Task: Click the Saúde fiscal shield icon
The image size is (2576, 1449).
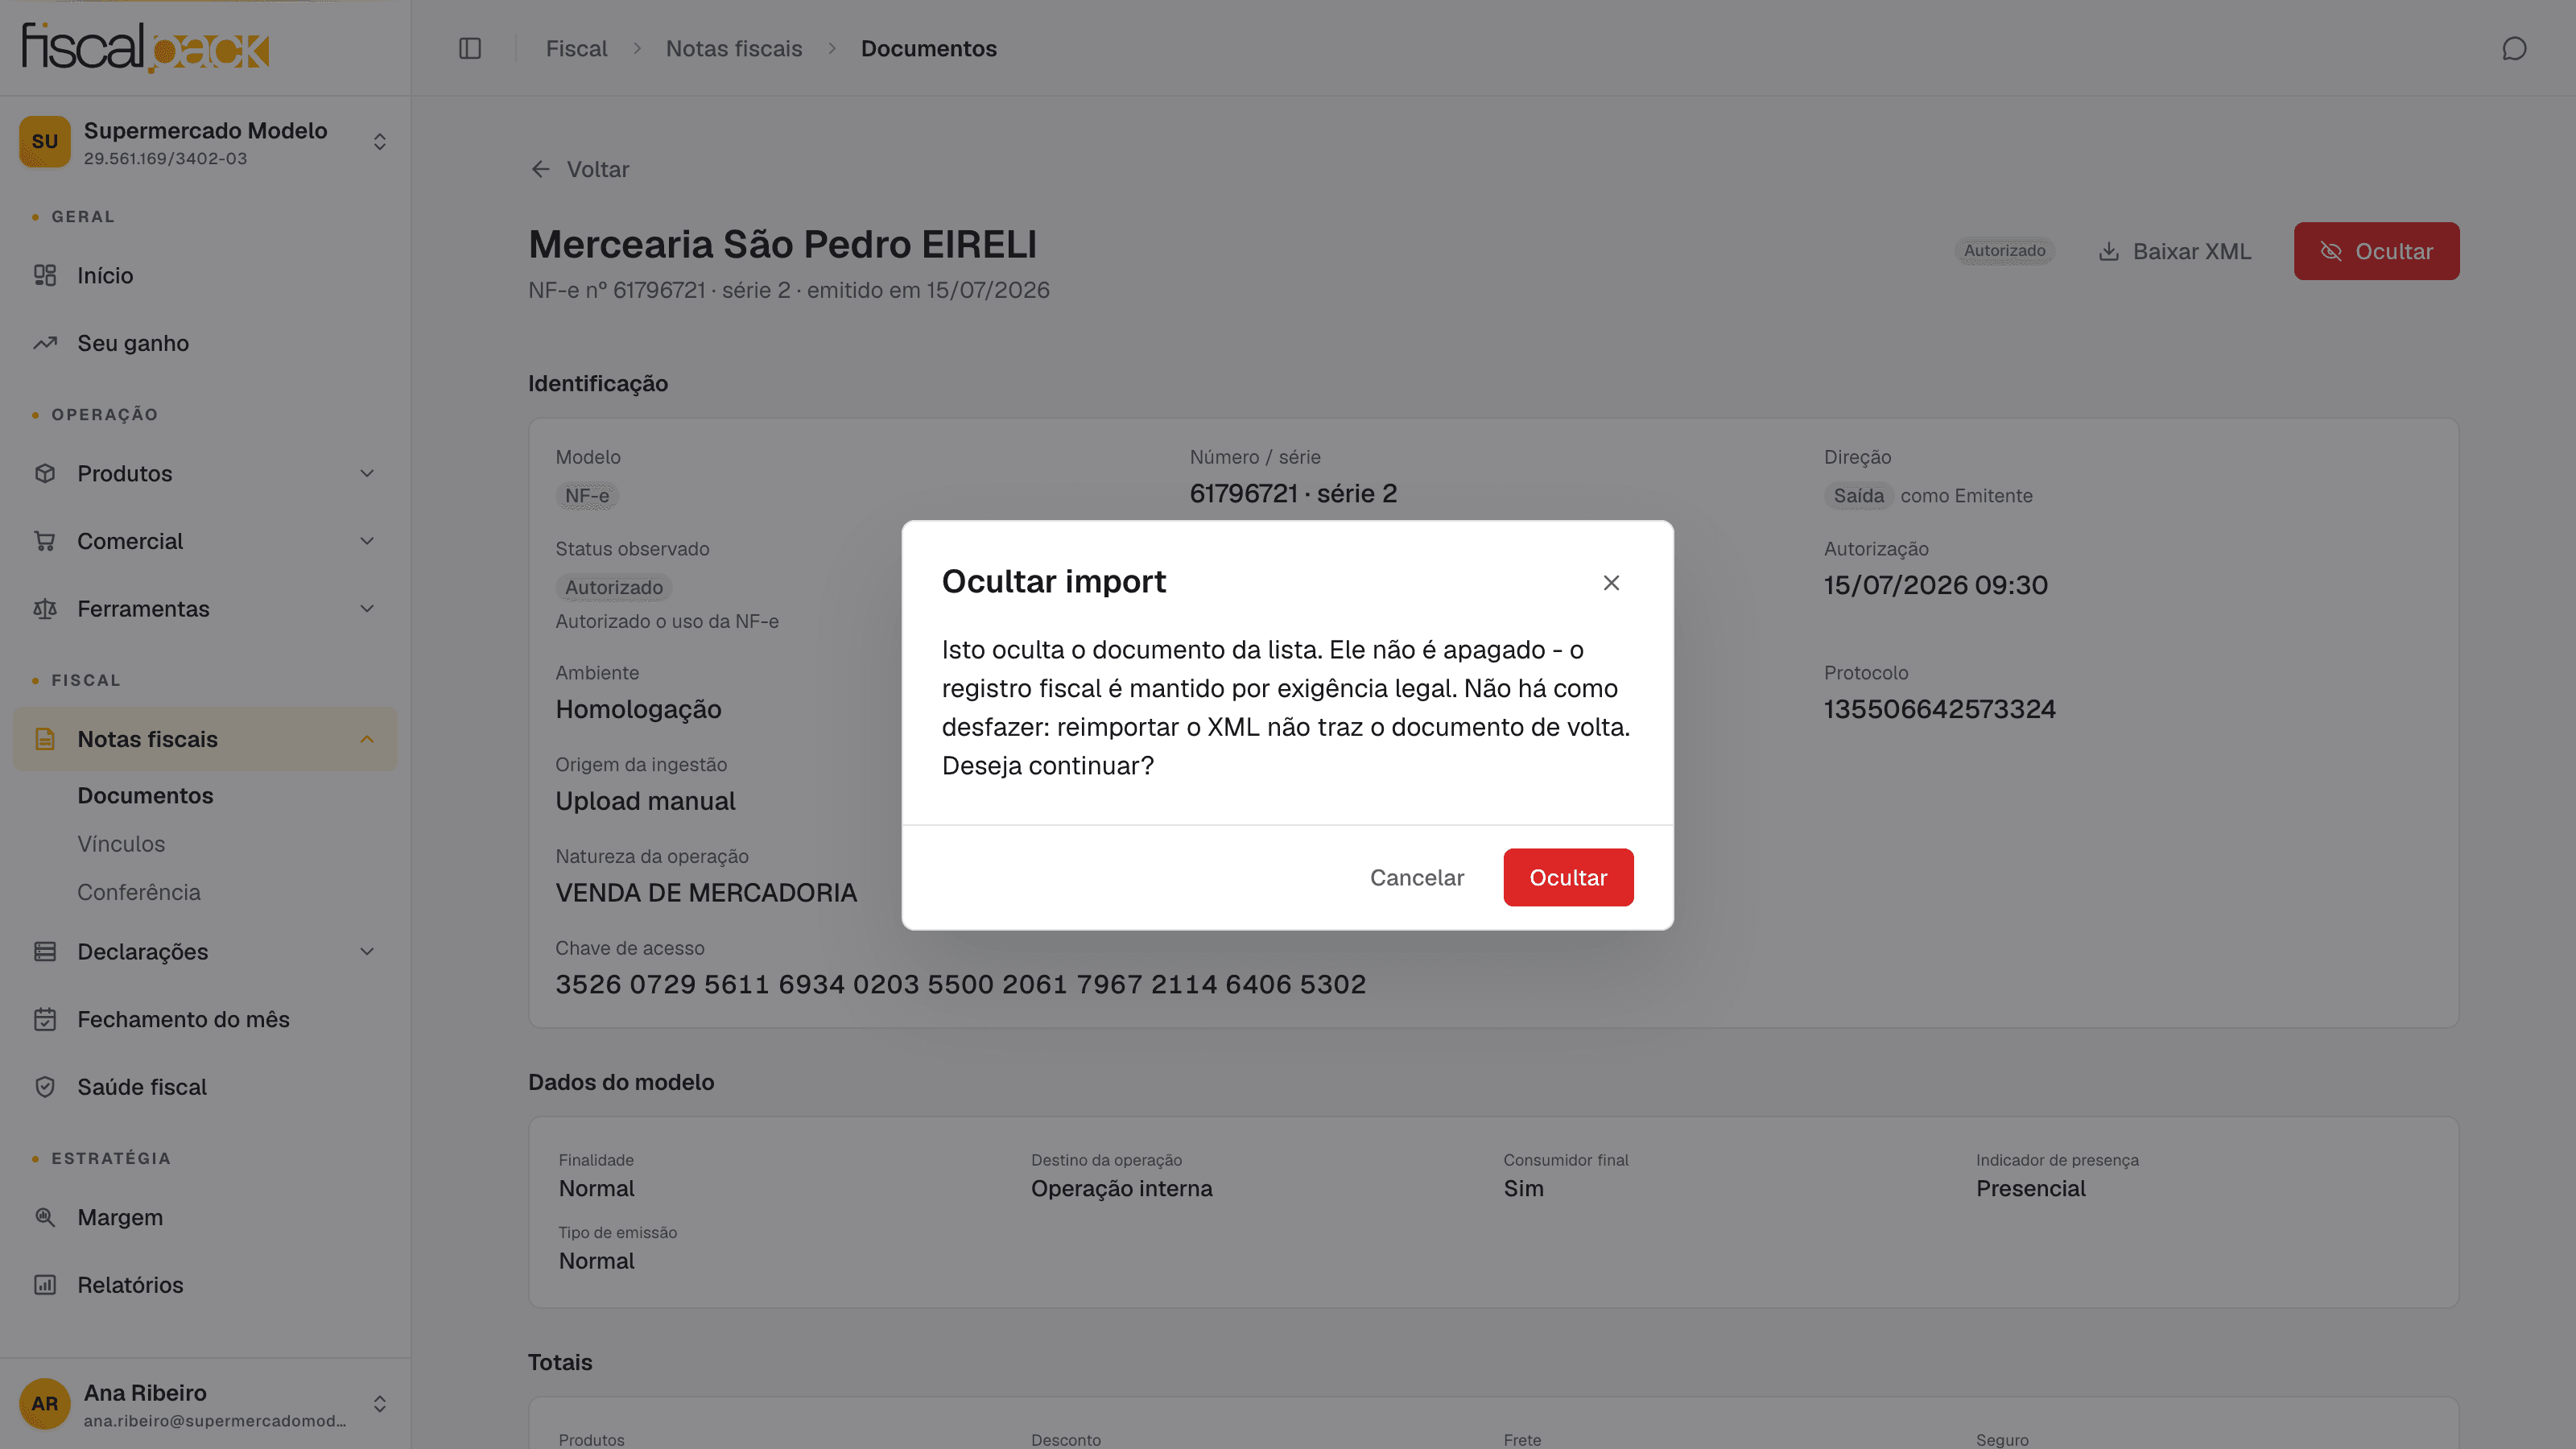Action: coord(45,1087)
